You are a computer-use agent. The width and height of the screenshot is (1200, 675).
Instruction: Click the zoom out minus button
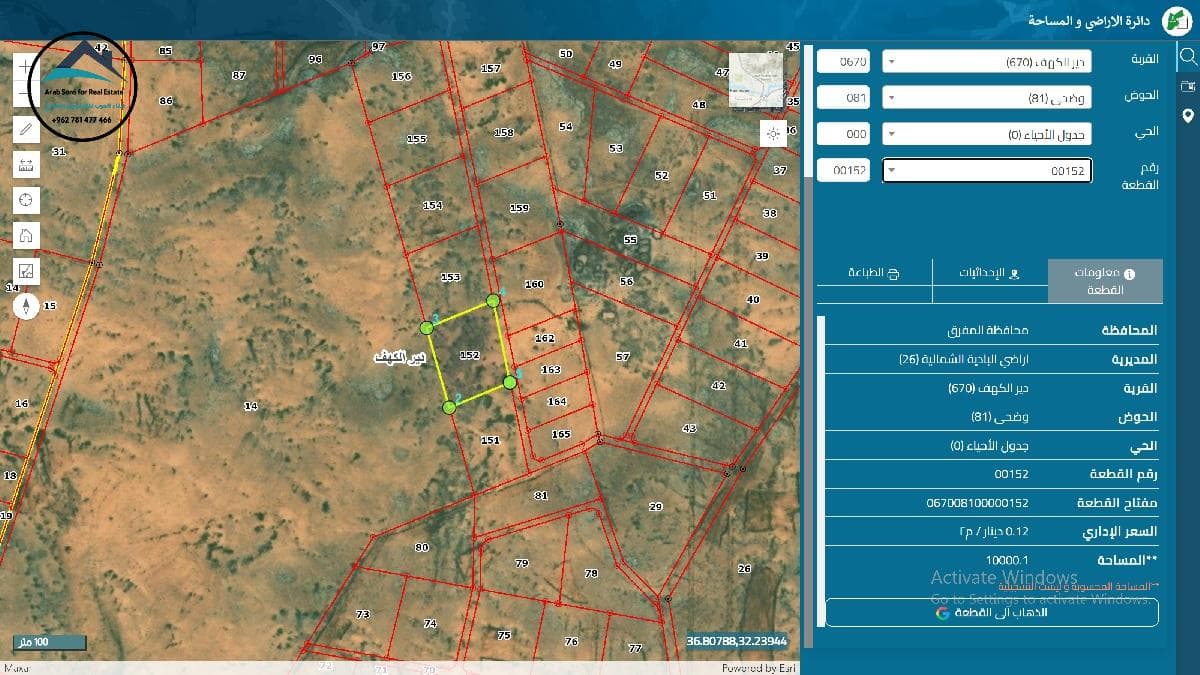(x=26, y=96)
